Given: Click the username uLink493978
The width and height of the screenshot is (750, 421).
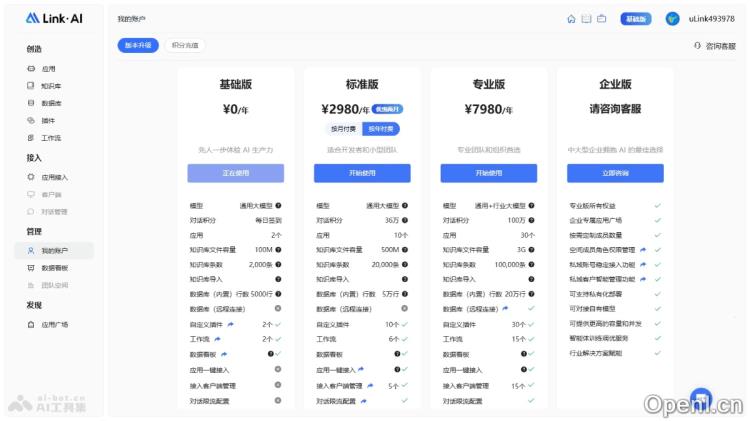Looking at the screenshot, I should pos(711,19).
